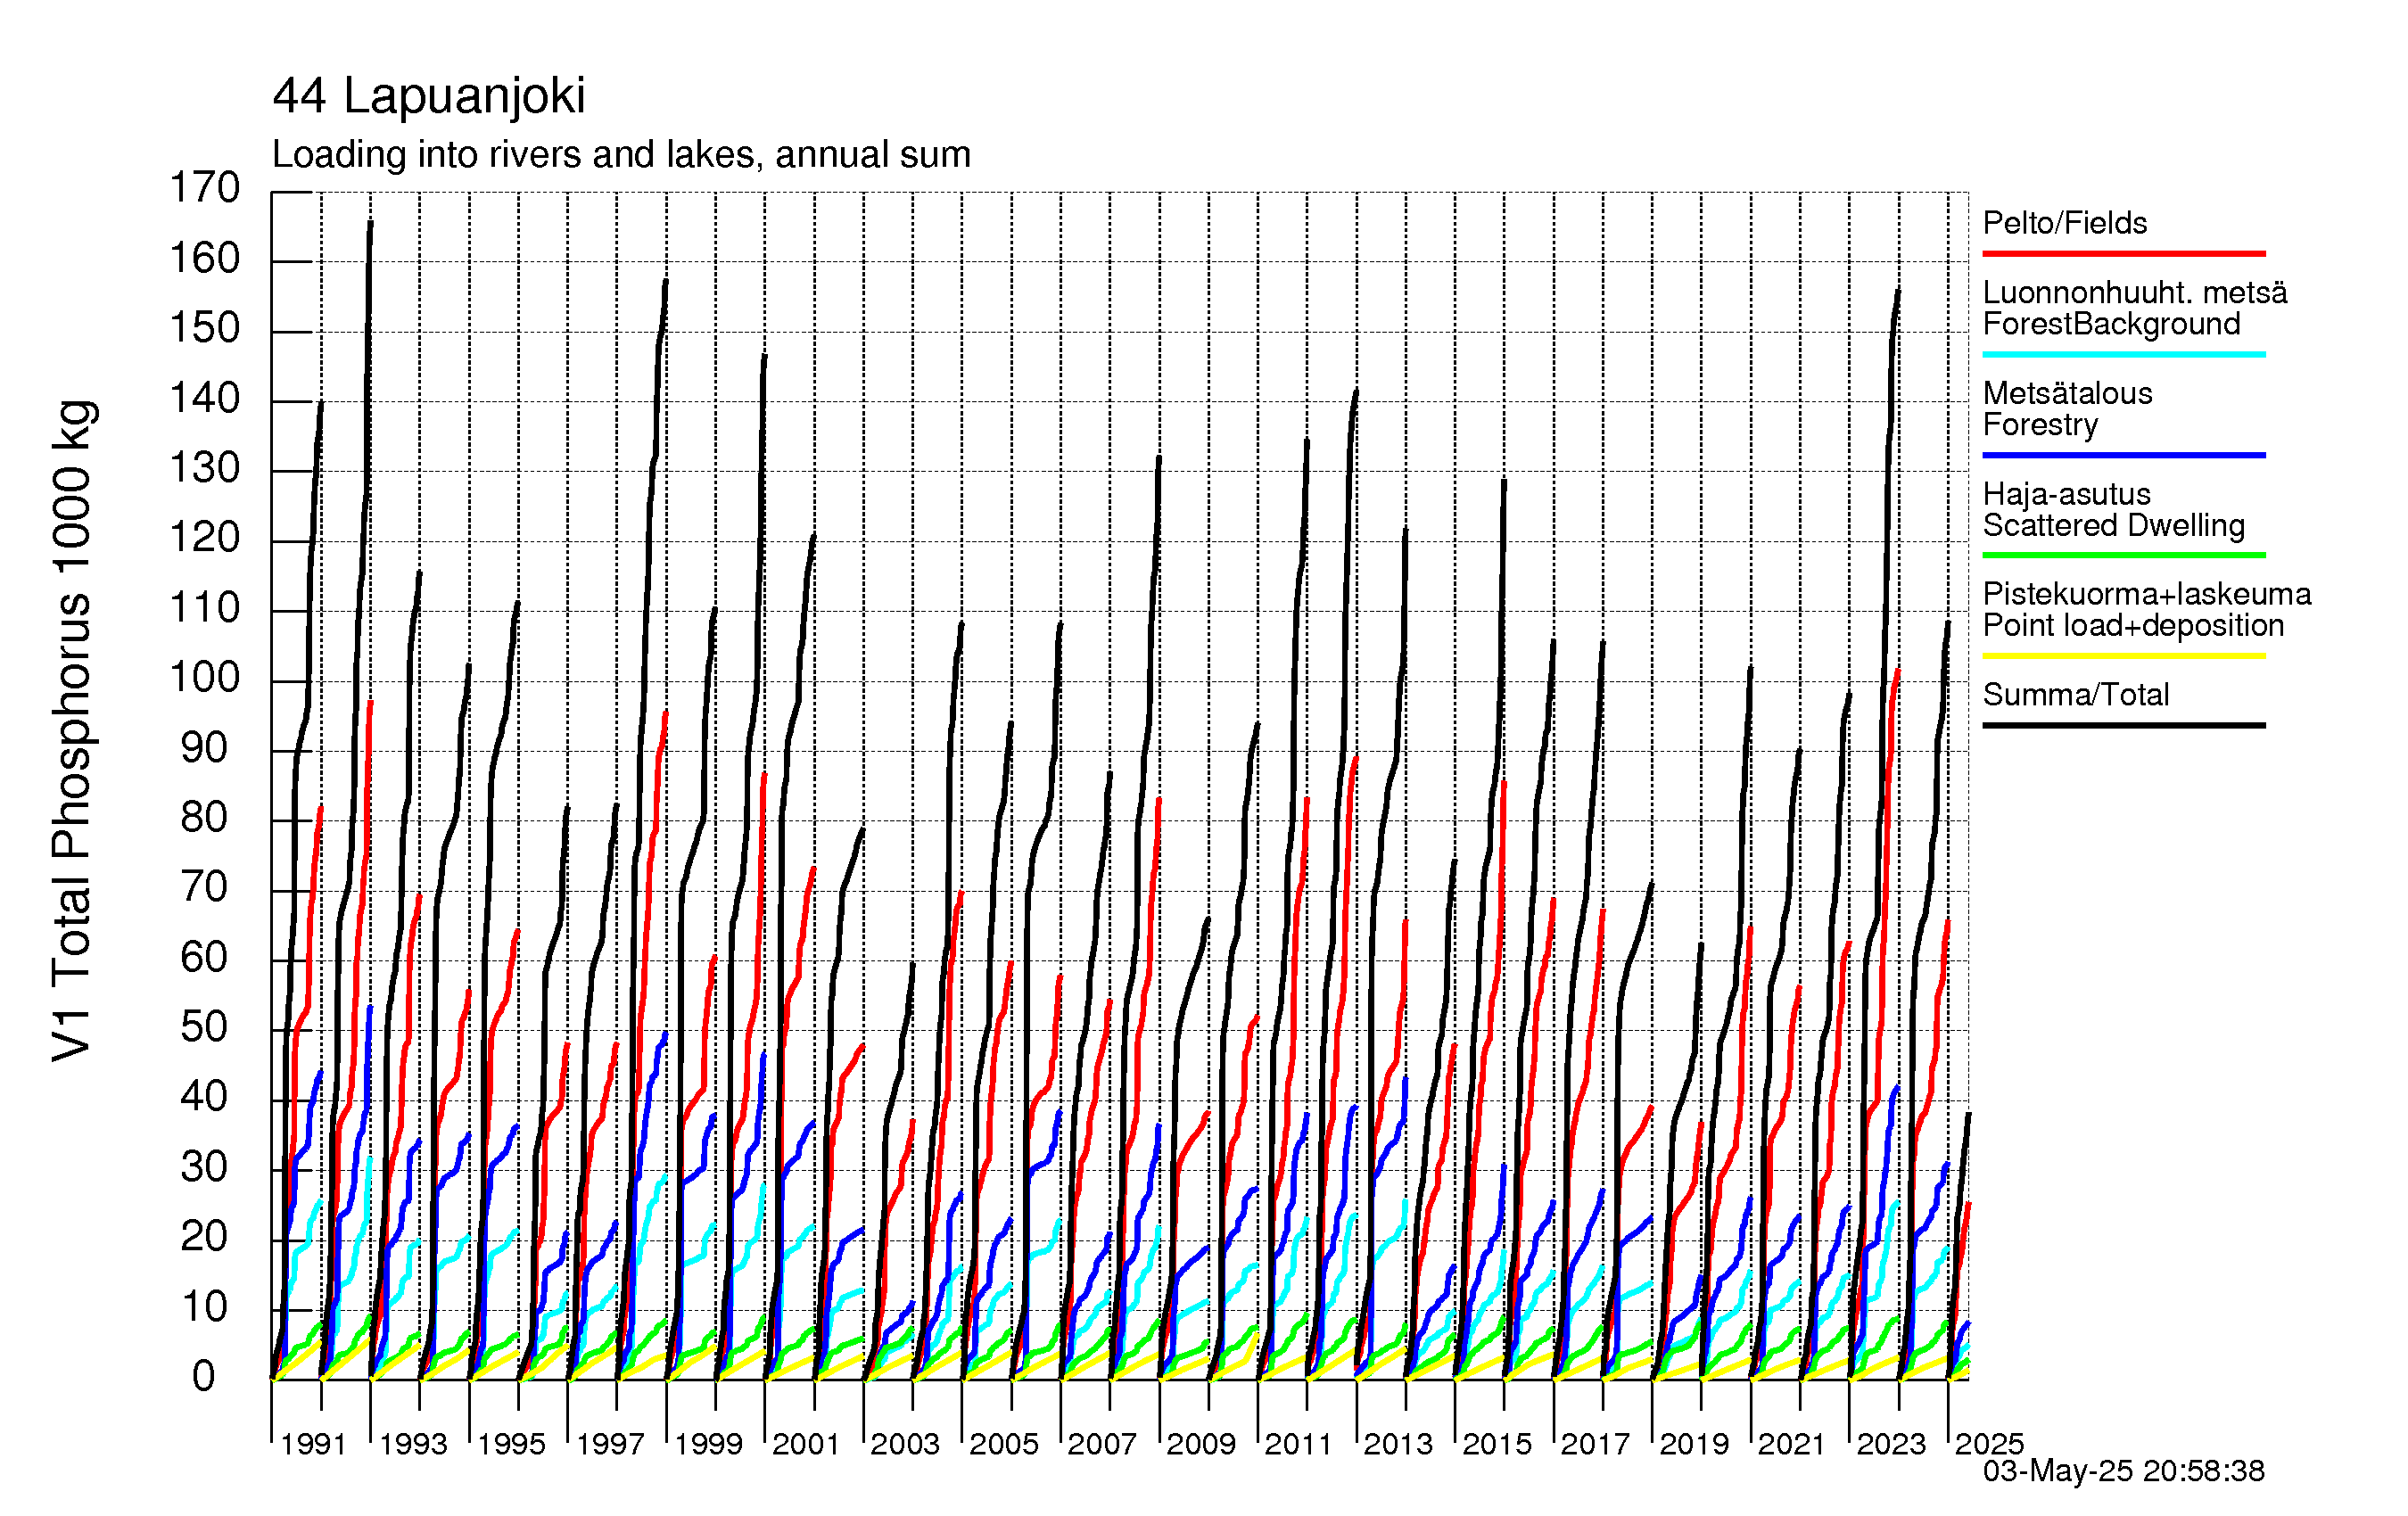Click the y-axis label 'V1 Total Phosphorus 1000 kg'
The height and width of the screenshot is (1516, 2408).
pos(73,730)
